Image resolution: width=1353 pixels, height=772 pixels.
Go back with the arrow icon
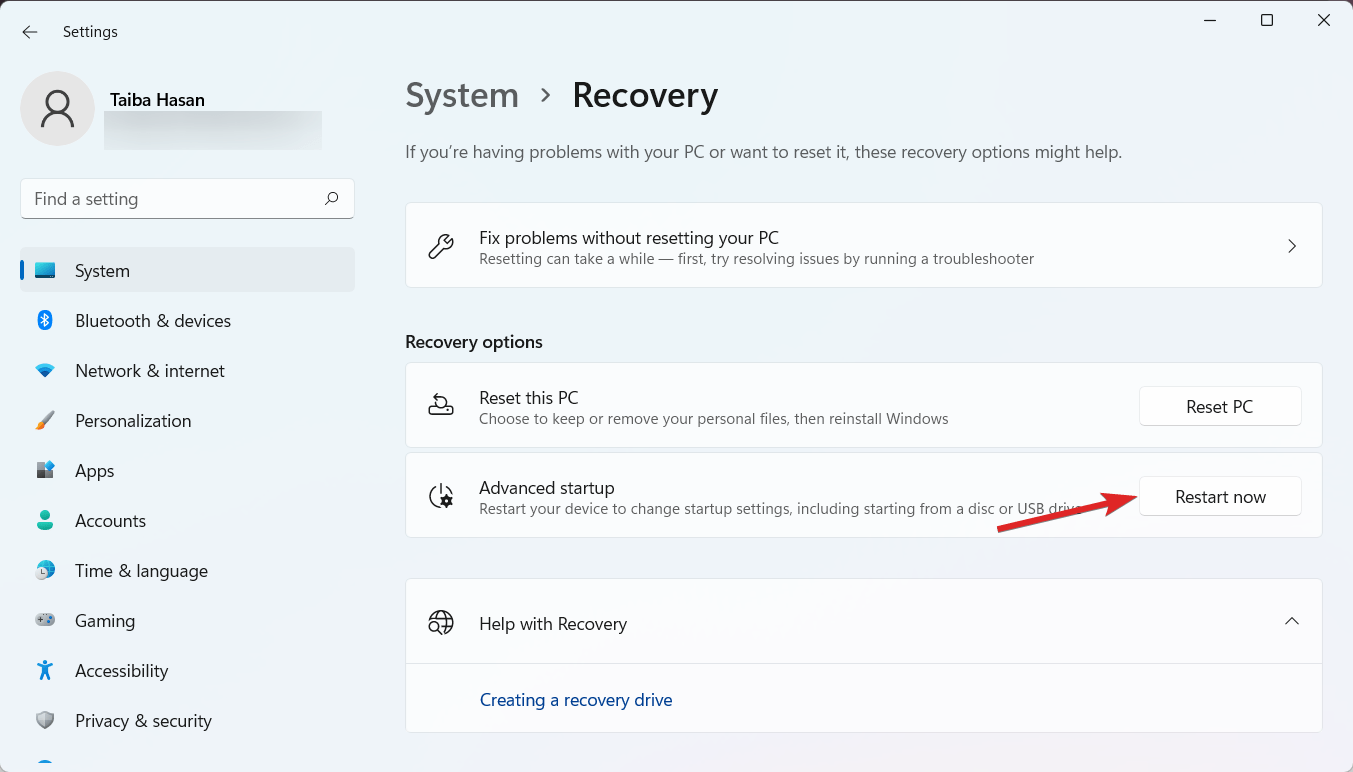[30, 32]
